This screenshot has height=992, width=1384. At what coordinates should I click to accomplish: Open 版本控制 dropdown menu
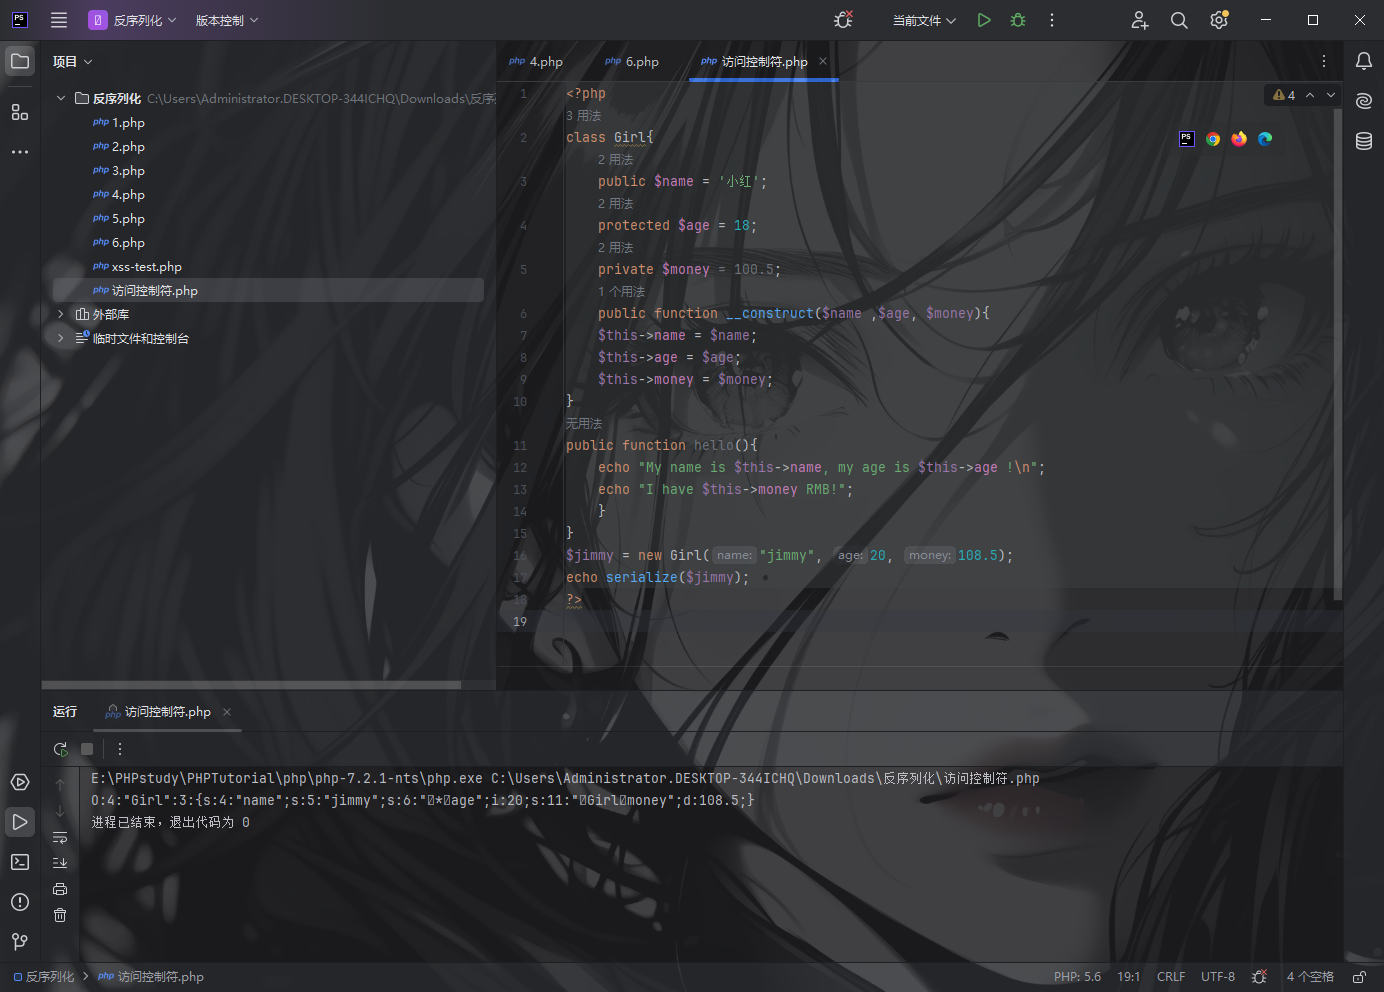point(227,20)
